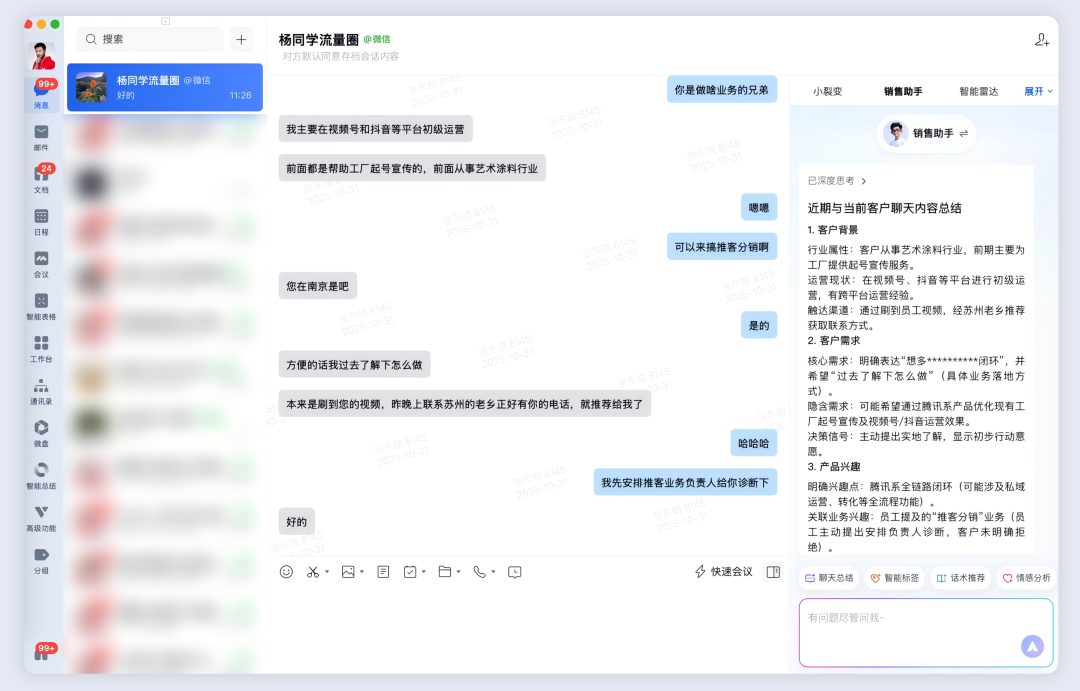
Task: Open the voice call phone icon
Action: [481, 571]
